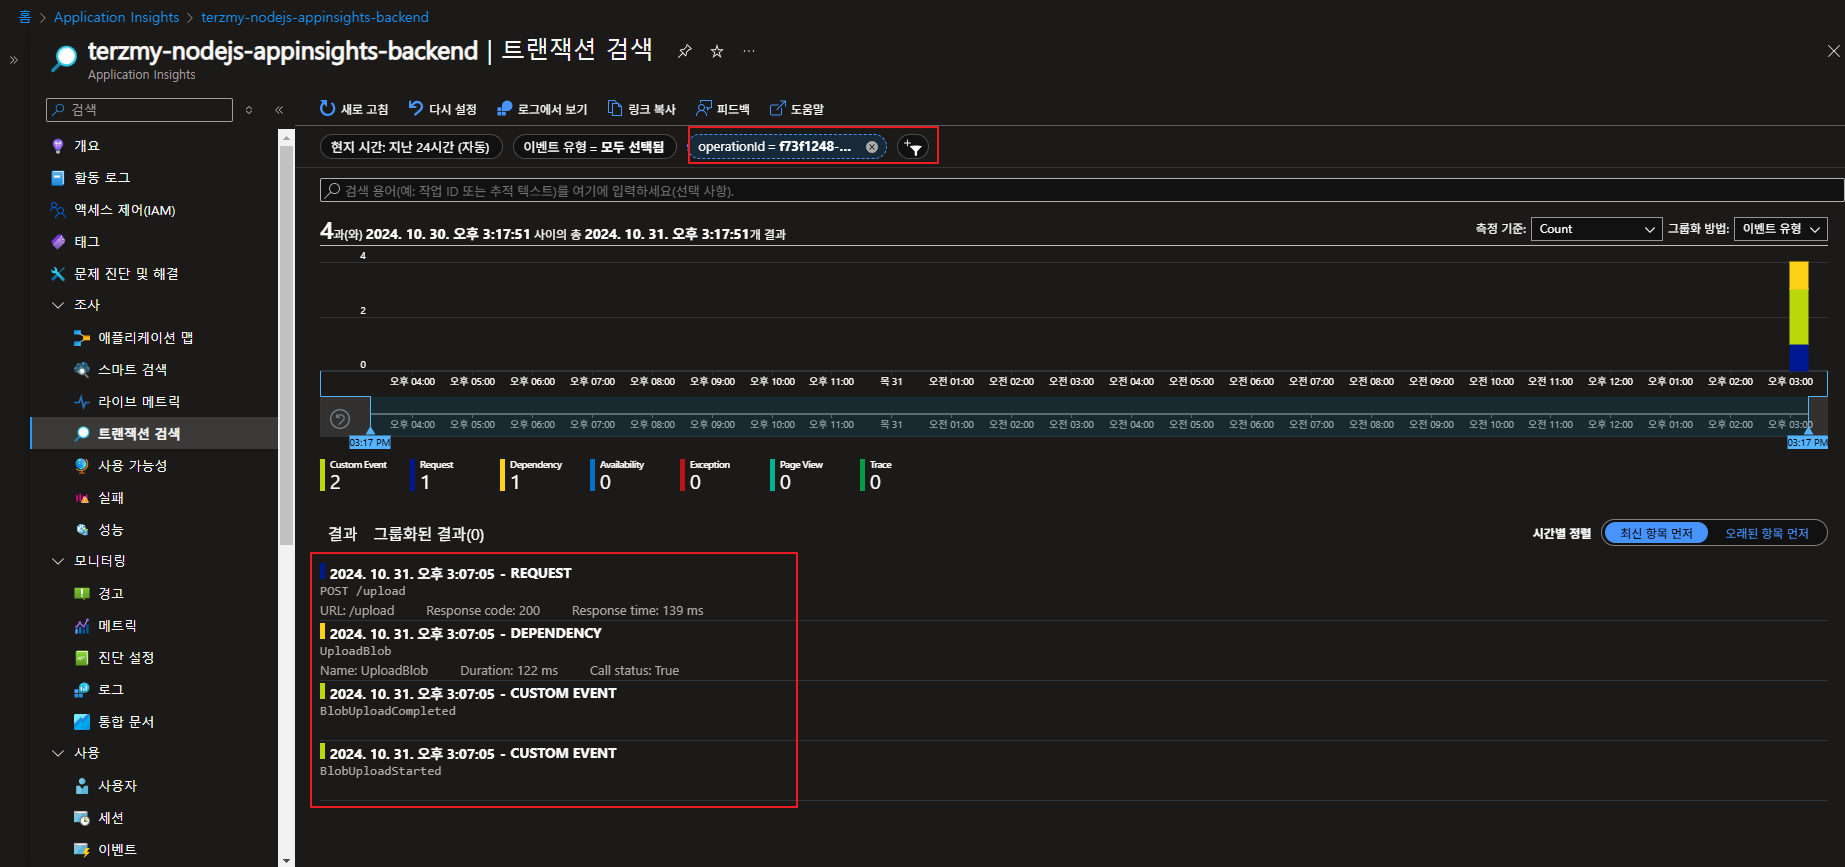This screenshot has height=867, width=1845.
Task: Click the Reset (다시 설정) icon
Action: 416,108
